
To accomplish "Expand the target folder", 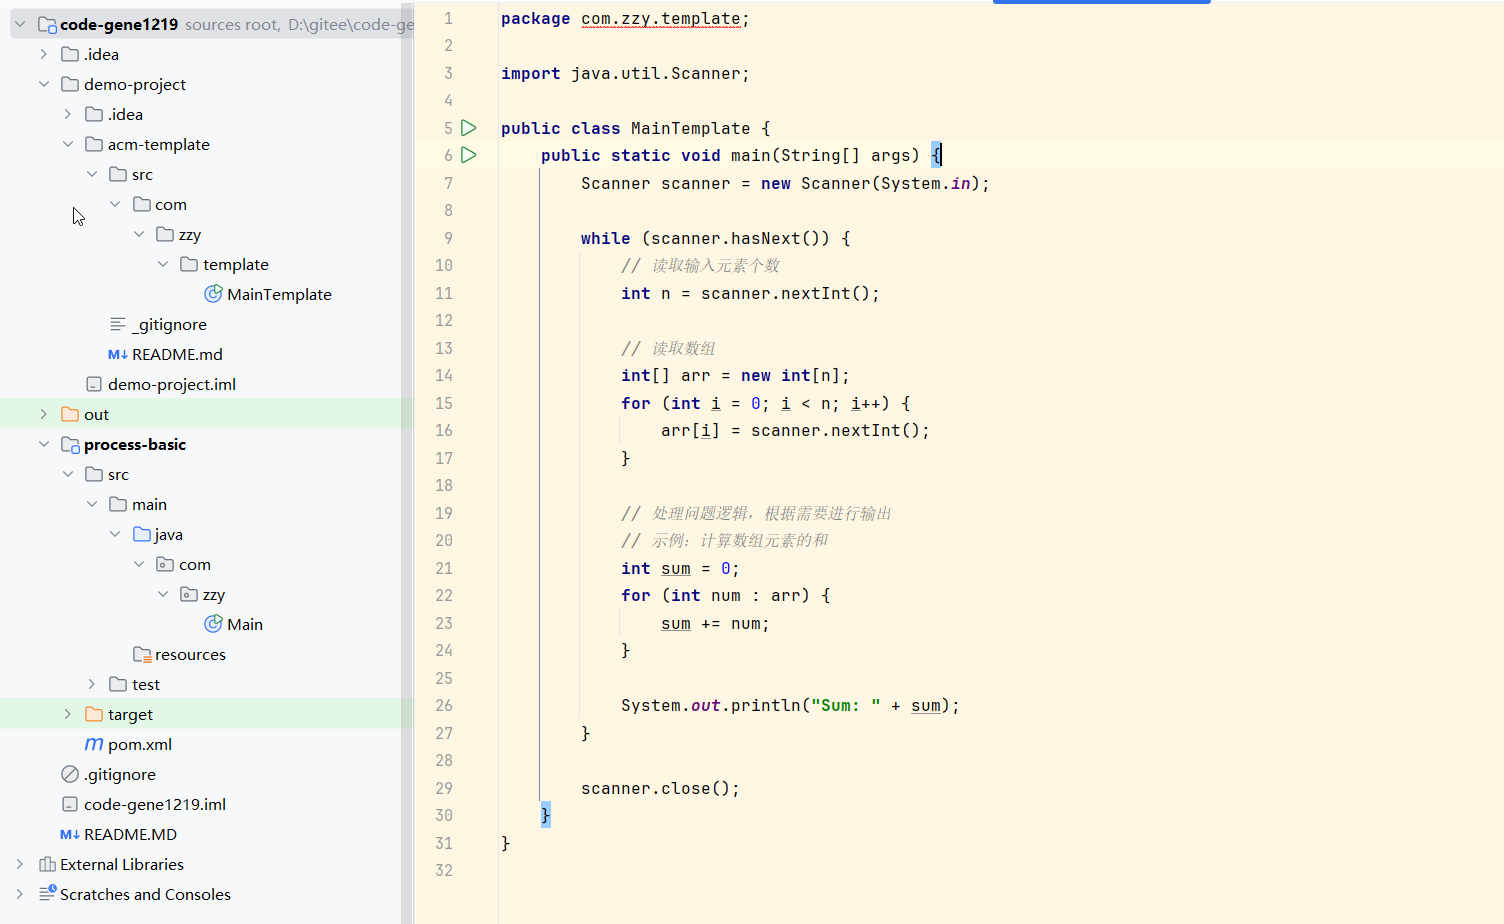I will (x=68, y=714).
